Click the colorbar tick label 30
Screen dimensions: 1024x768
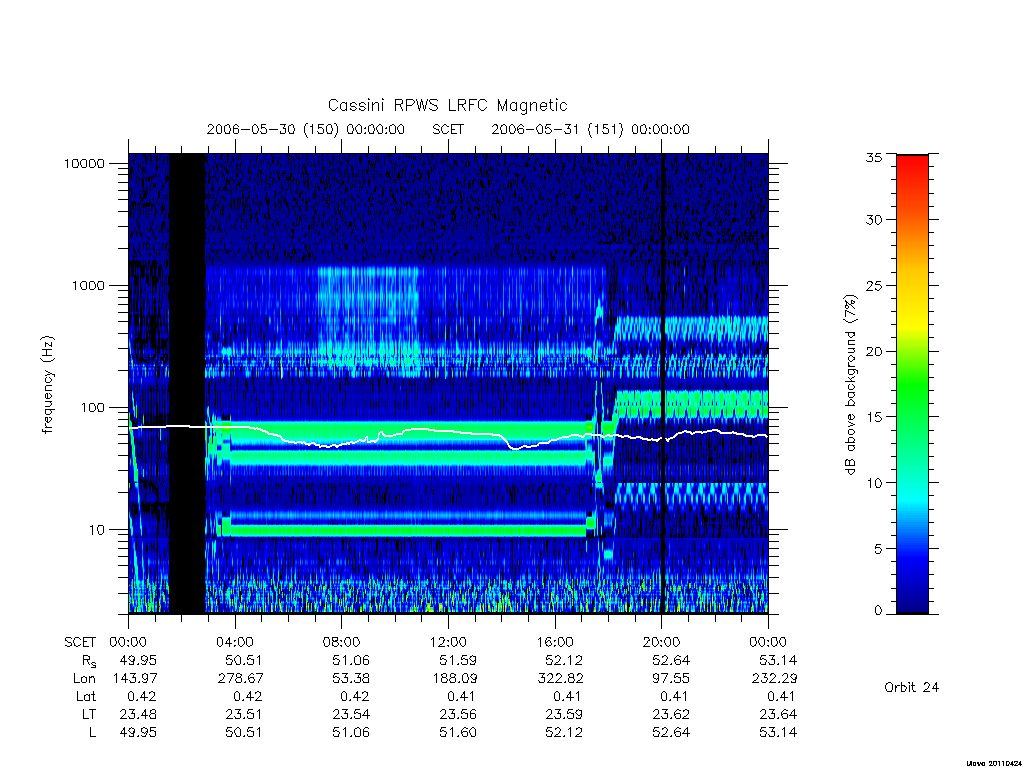click(873, 220)
